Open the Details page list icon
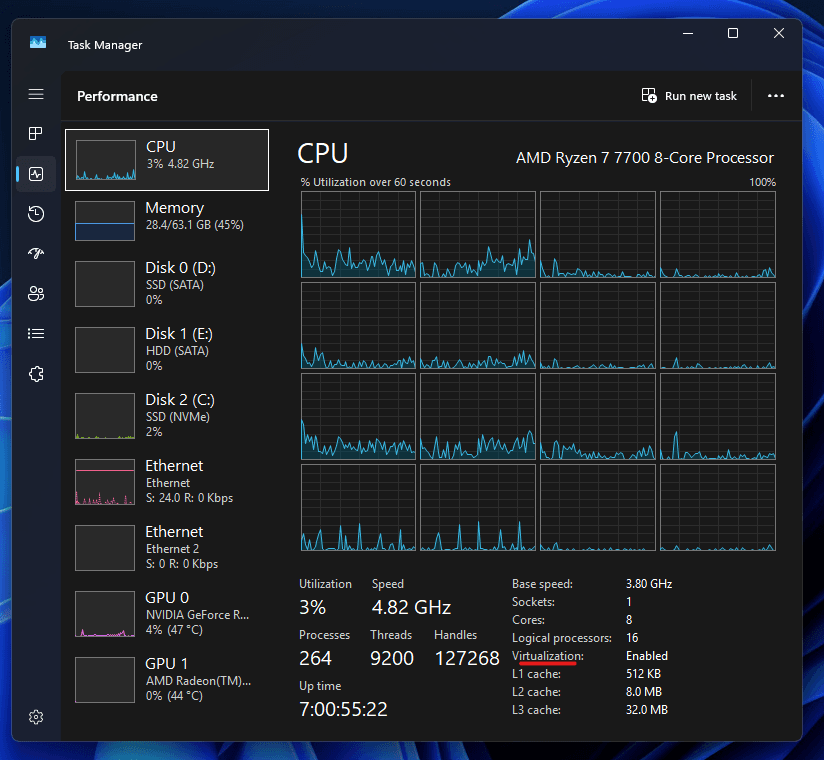The width and height of the screenshot is (824, 760). pos(36,334)
